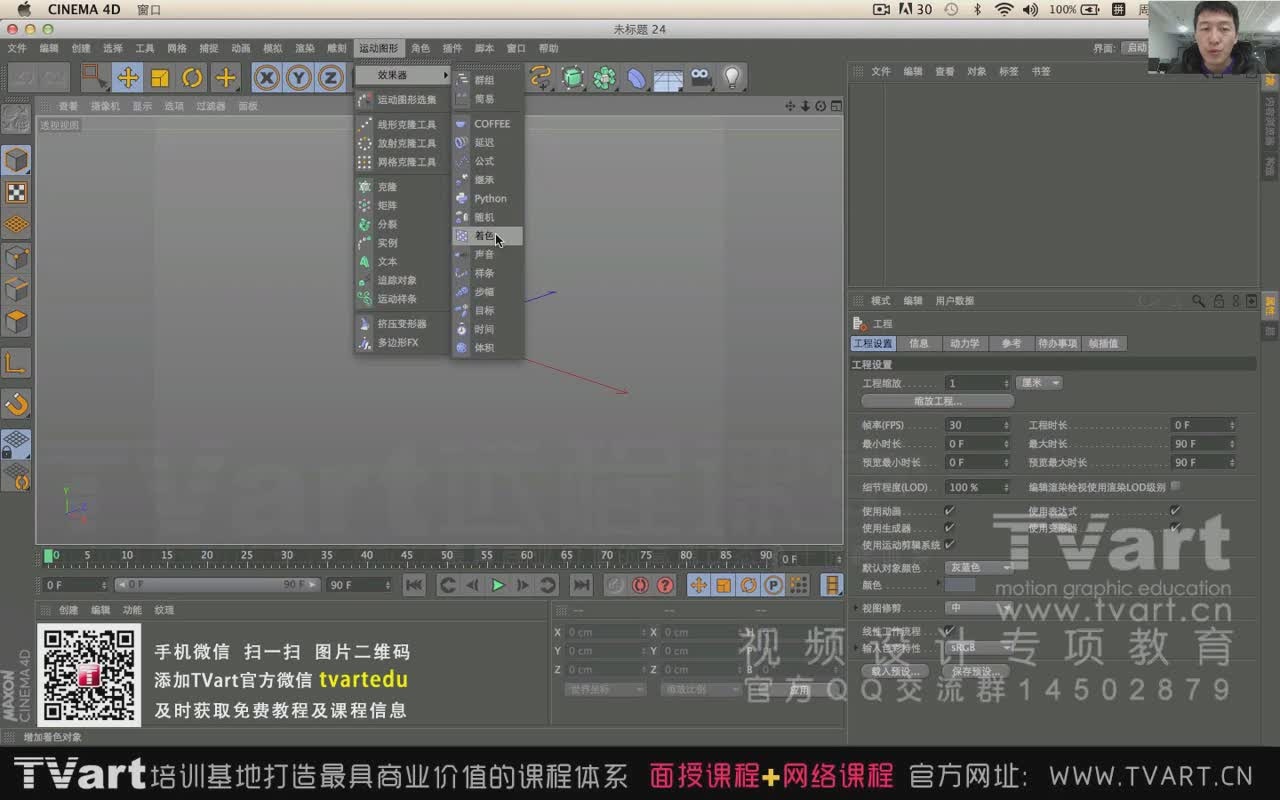The width and height of the screenshot is (1280, 800).
Task: Select polygons mode cube icon in sidebar
Action: tap(16, 322)
